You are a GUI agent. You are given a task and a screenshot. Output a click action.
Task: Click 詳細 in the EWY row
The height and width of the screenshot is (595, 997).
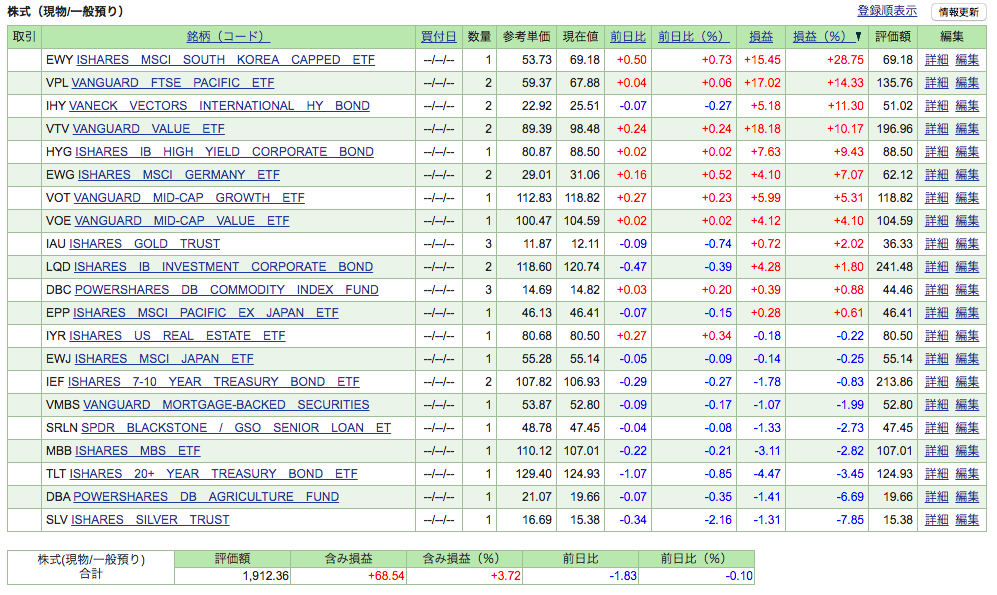[937, 60]
